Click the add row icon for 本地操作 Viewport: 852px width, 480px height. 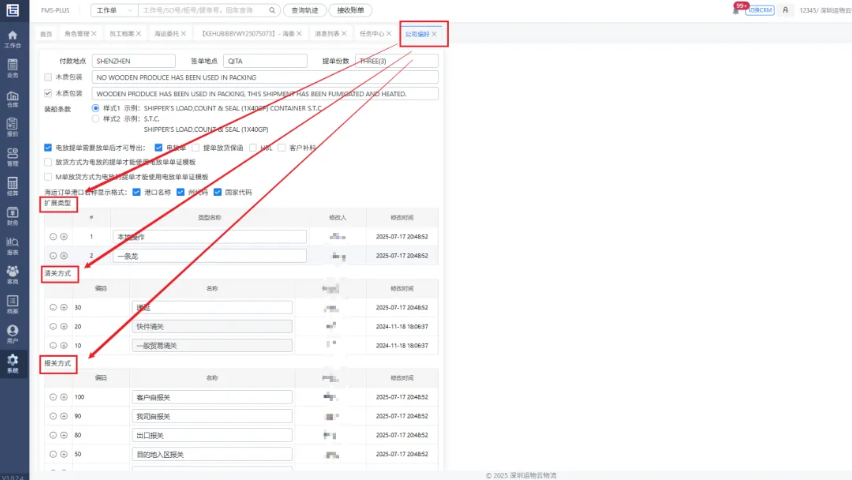[x=64, y=237]
